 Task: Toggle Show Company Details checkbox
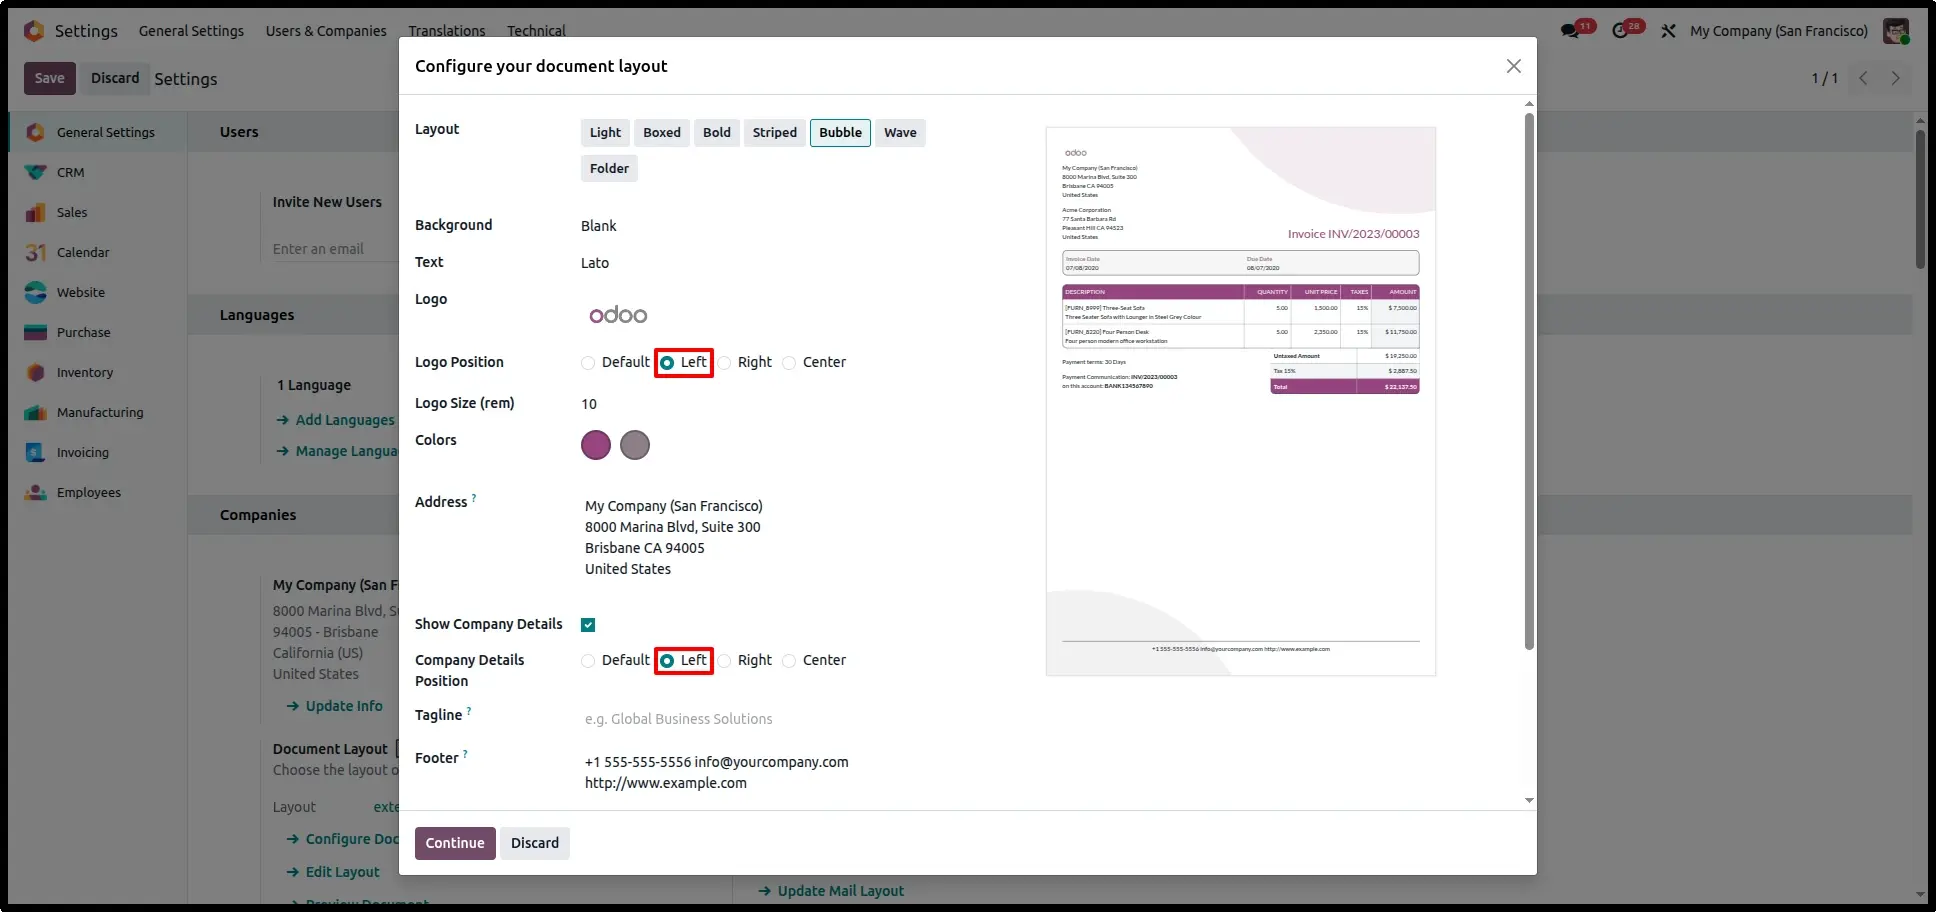tap(588, 625)
